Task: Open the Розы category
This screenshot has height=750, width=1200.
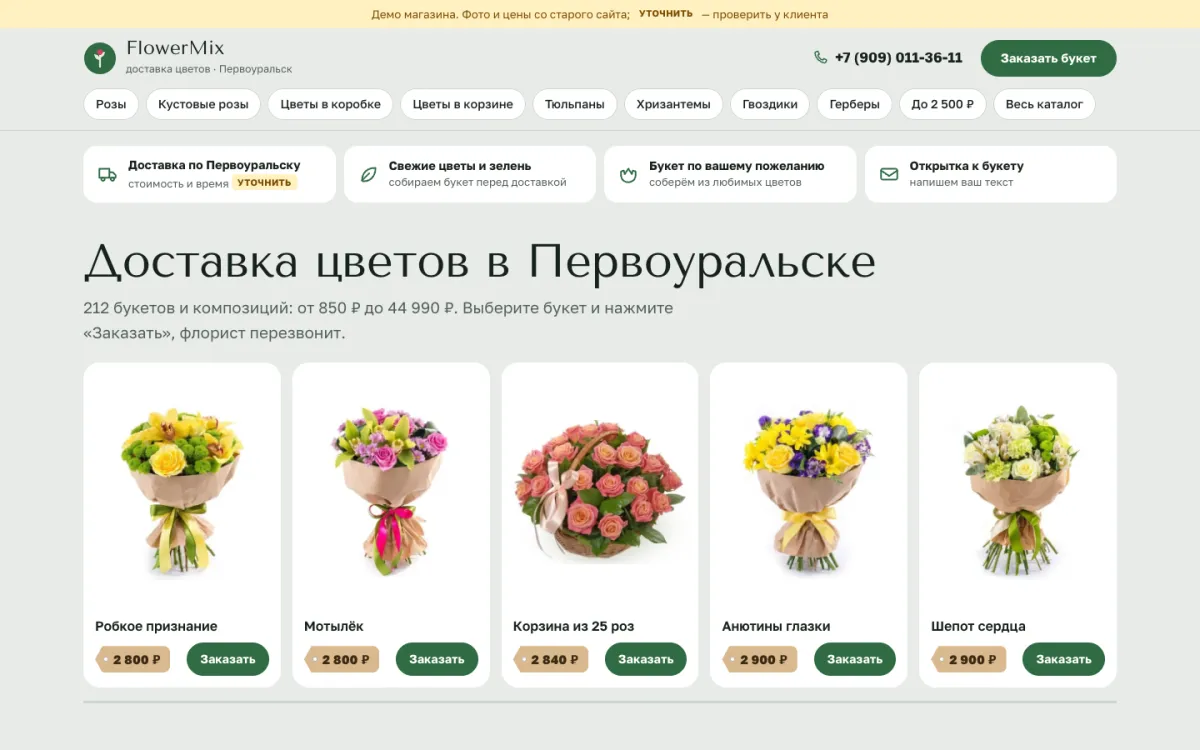Action: tap(111, 104)
